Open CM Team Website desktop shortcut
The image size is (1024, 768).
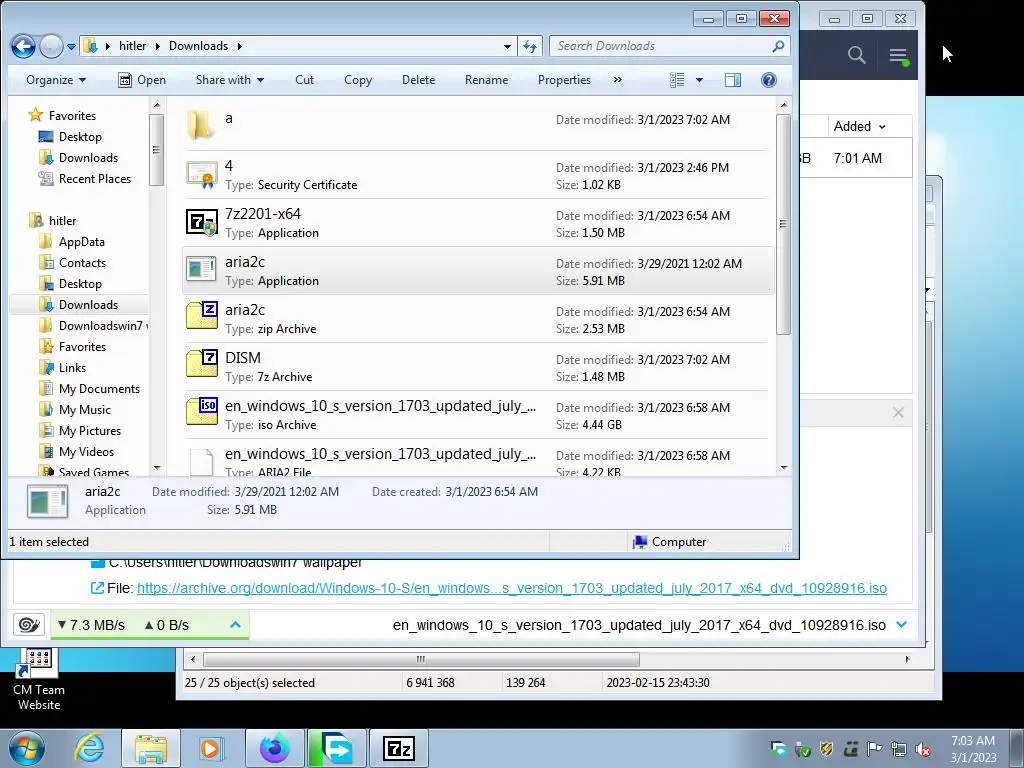pyautogui.click(x=39, y=680)
